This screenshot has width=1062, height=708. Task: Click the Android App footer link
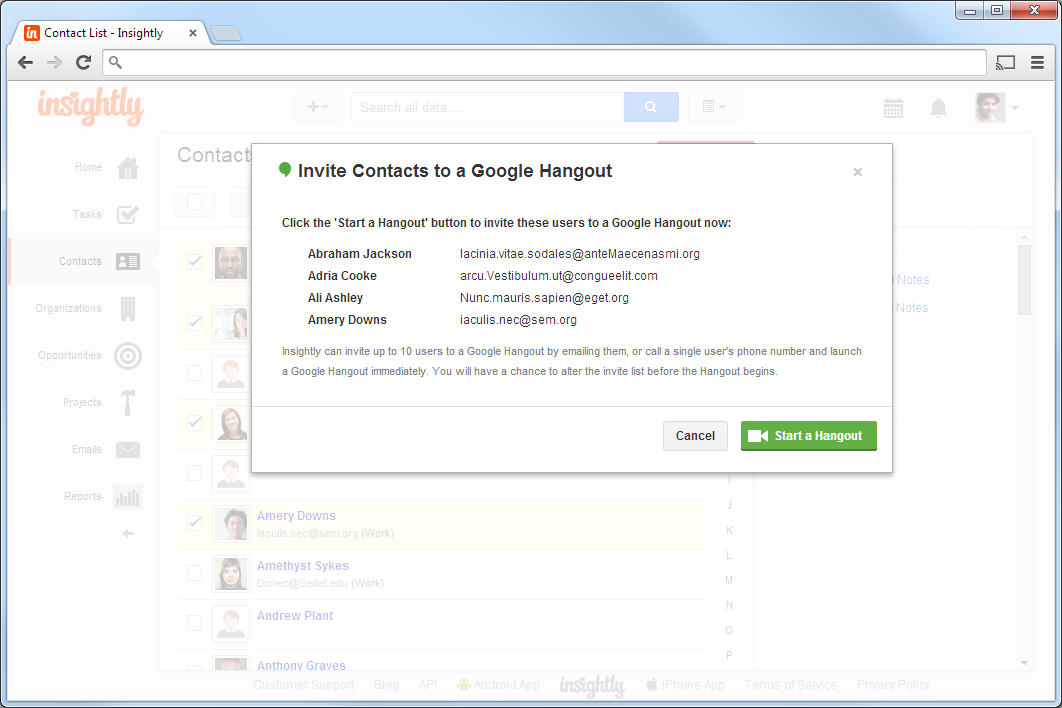(498, 685)
